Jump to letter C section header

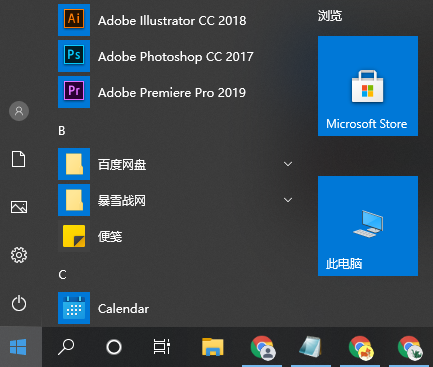[x=62, y=275]
